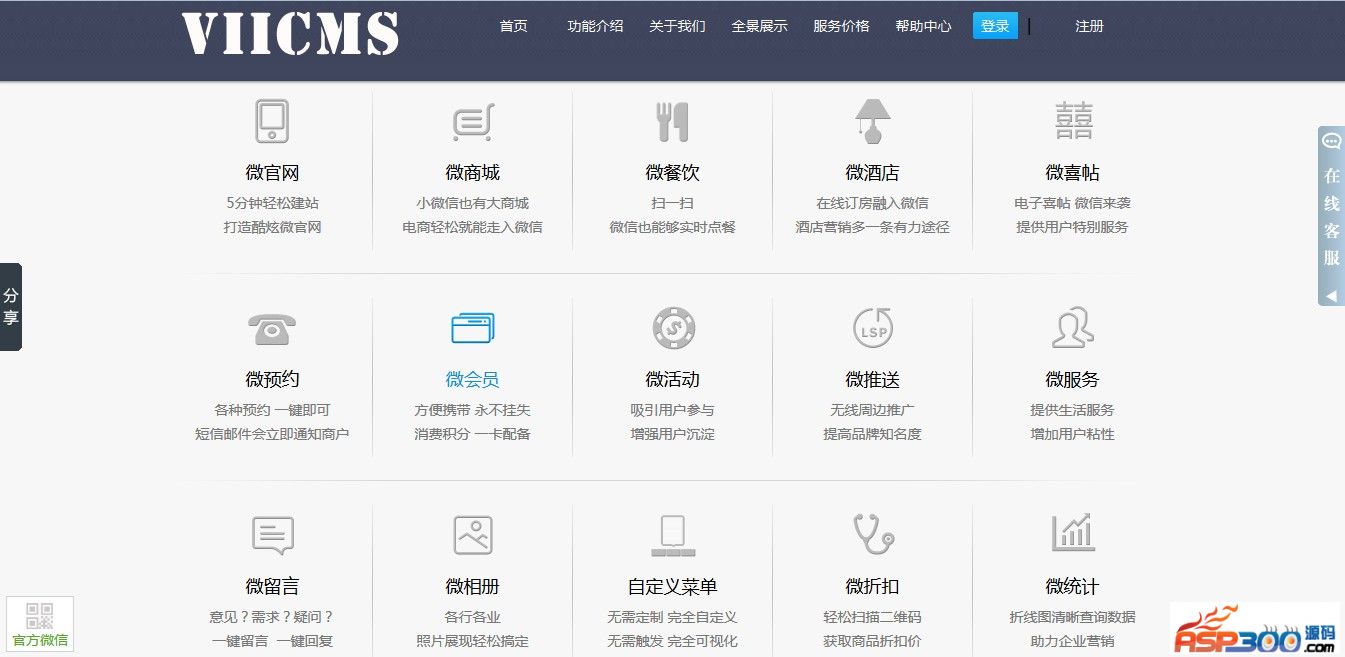The height and width of the screenshot is (657, 1345).
Task: Open the 微预约 title link
Action: pyautogui.click(x=272, y=380)
